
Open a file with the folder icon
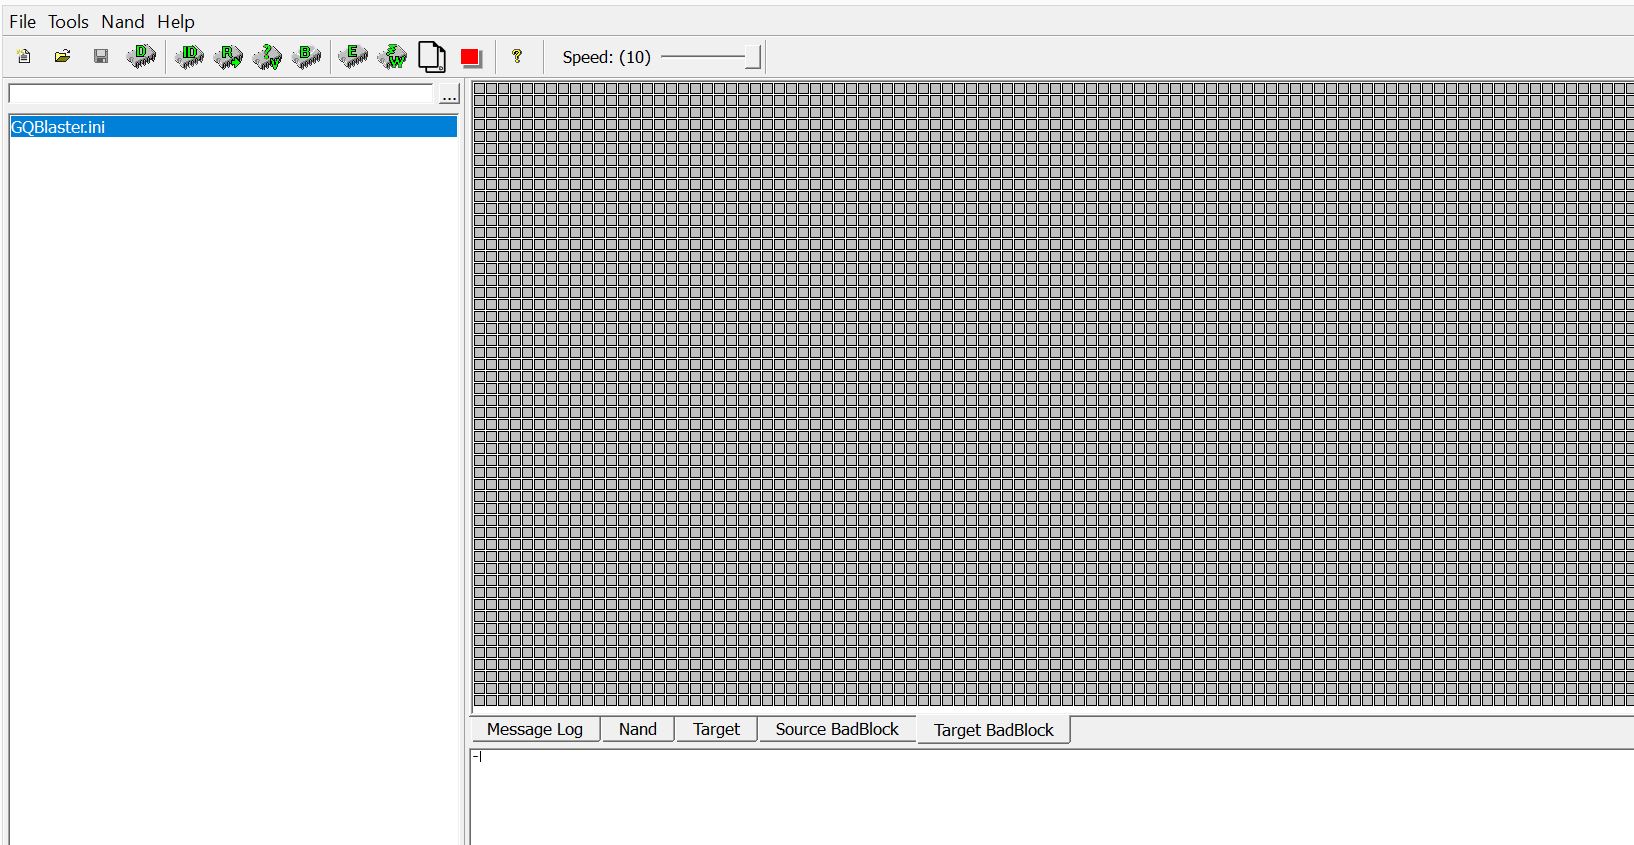(62, 57)
